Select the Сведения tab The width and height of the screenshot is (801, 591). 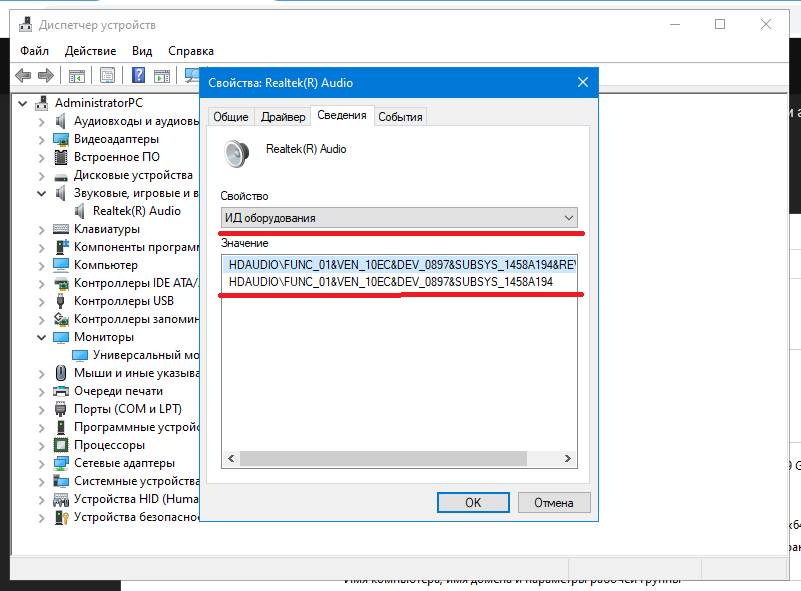pyautogui.click(x=342, y=115)
